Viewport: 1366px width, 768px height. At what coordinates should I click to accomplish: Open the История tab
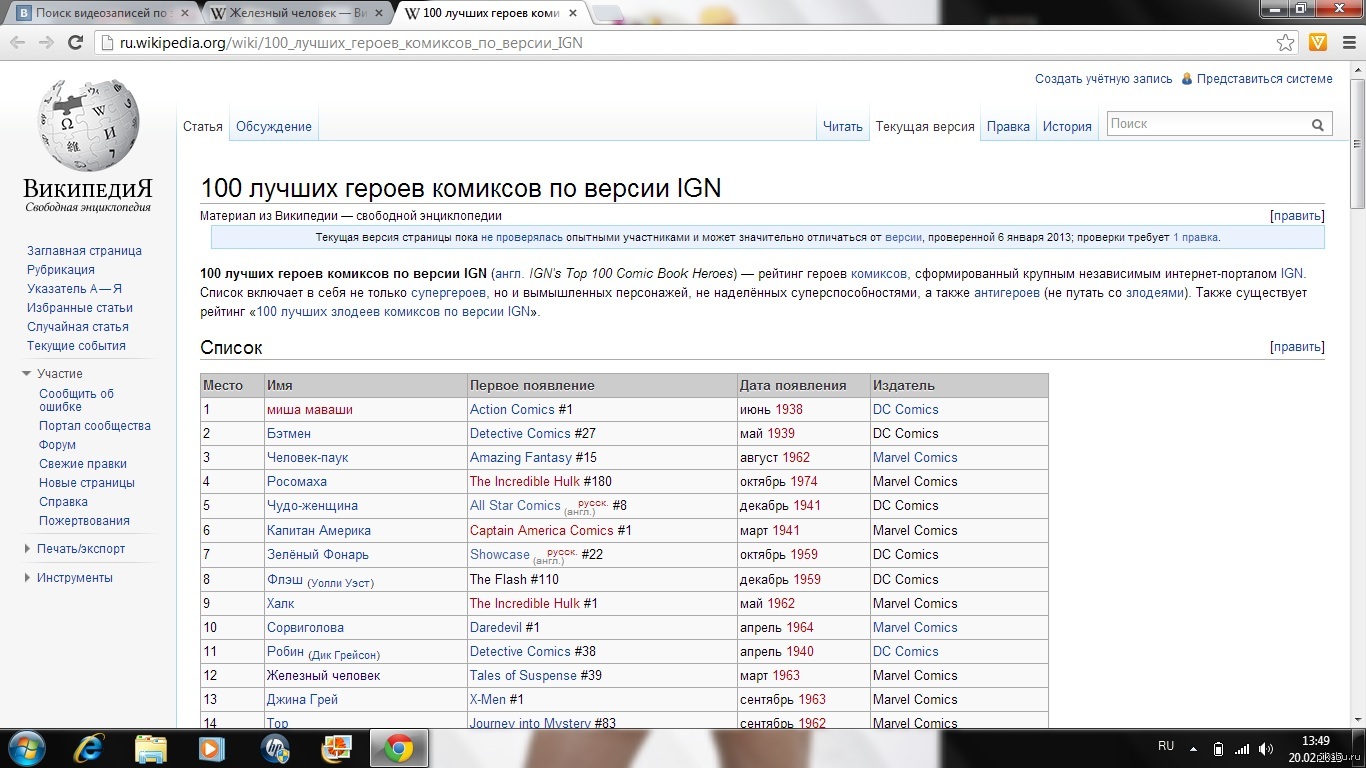click(1067, 127)
